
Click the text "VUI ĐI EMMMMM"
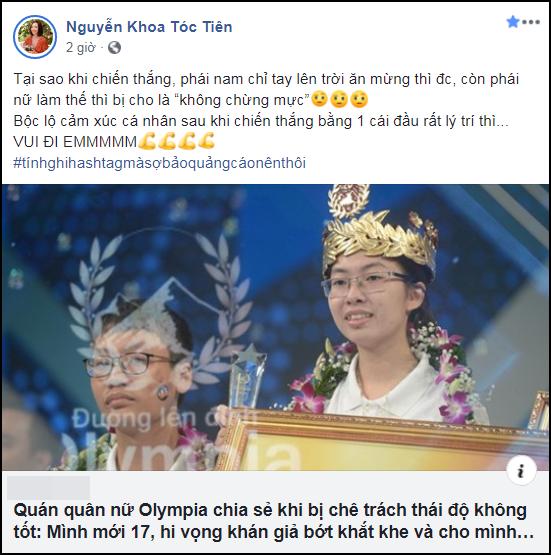pyautogui.click(x=75, y=142)
